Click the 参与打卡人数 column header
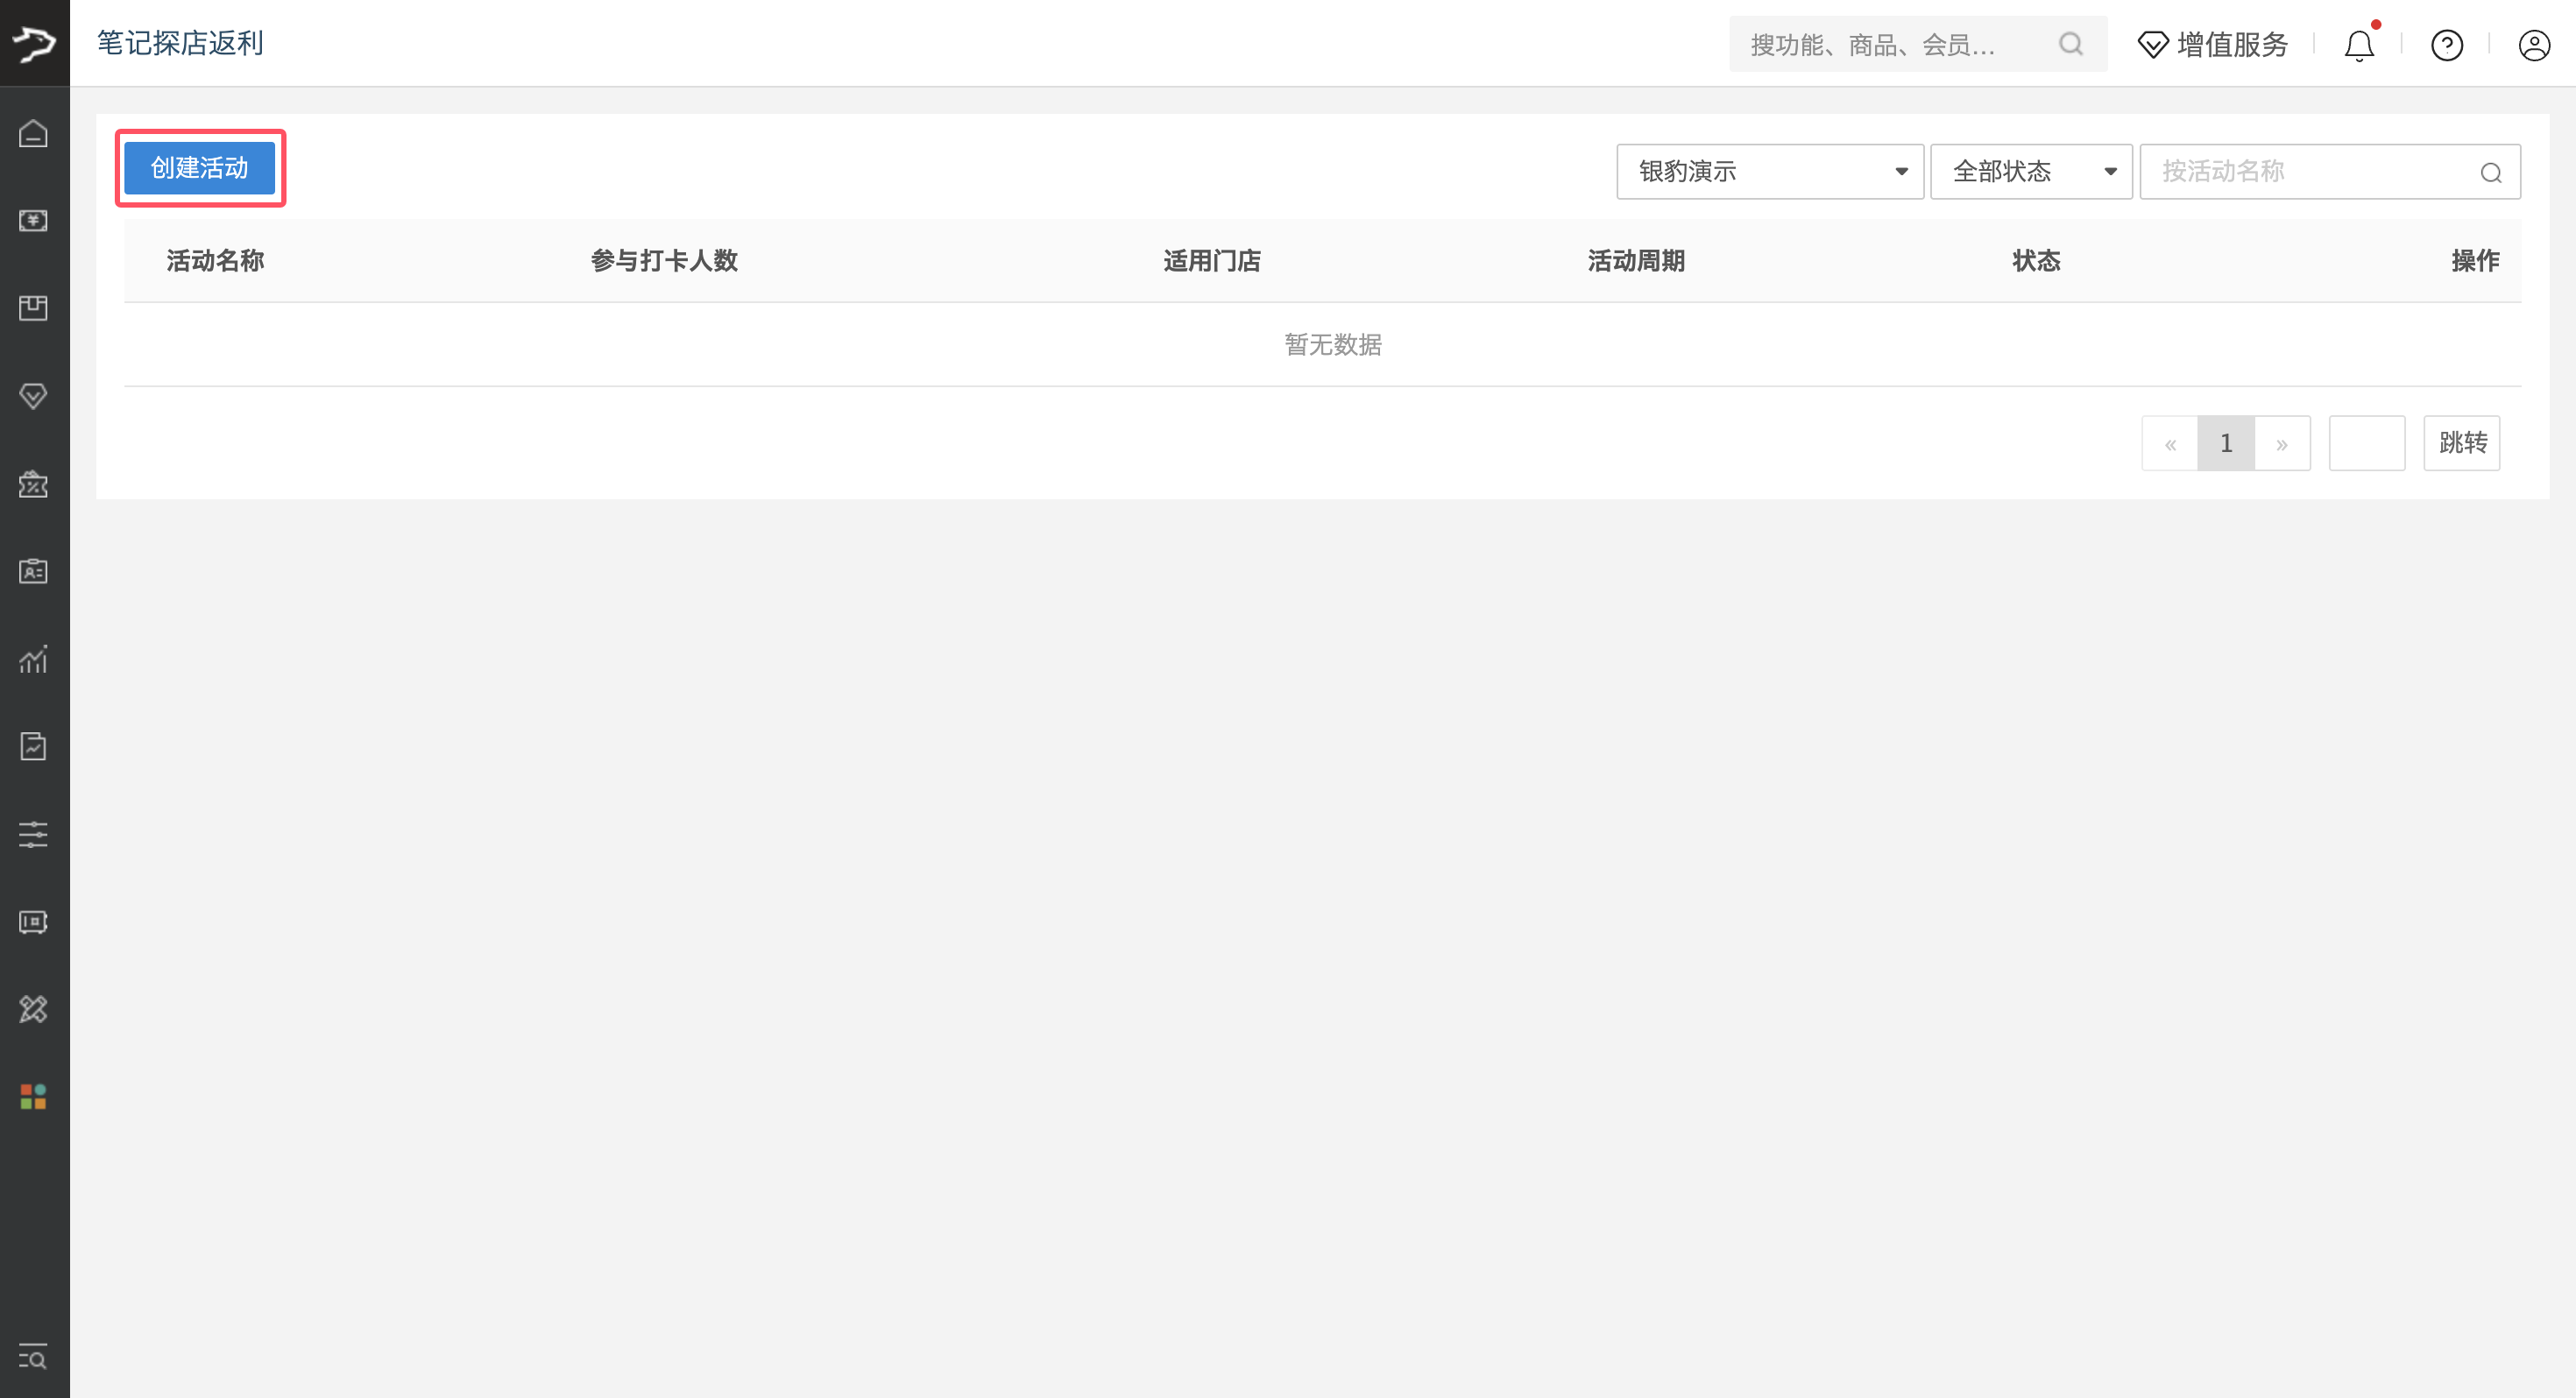This screenshot has width=2576, height=1398. [664, 261]
